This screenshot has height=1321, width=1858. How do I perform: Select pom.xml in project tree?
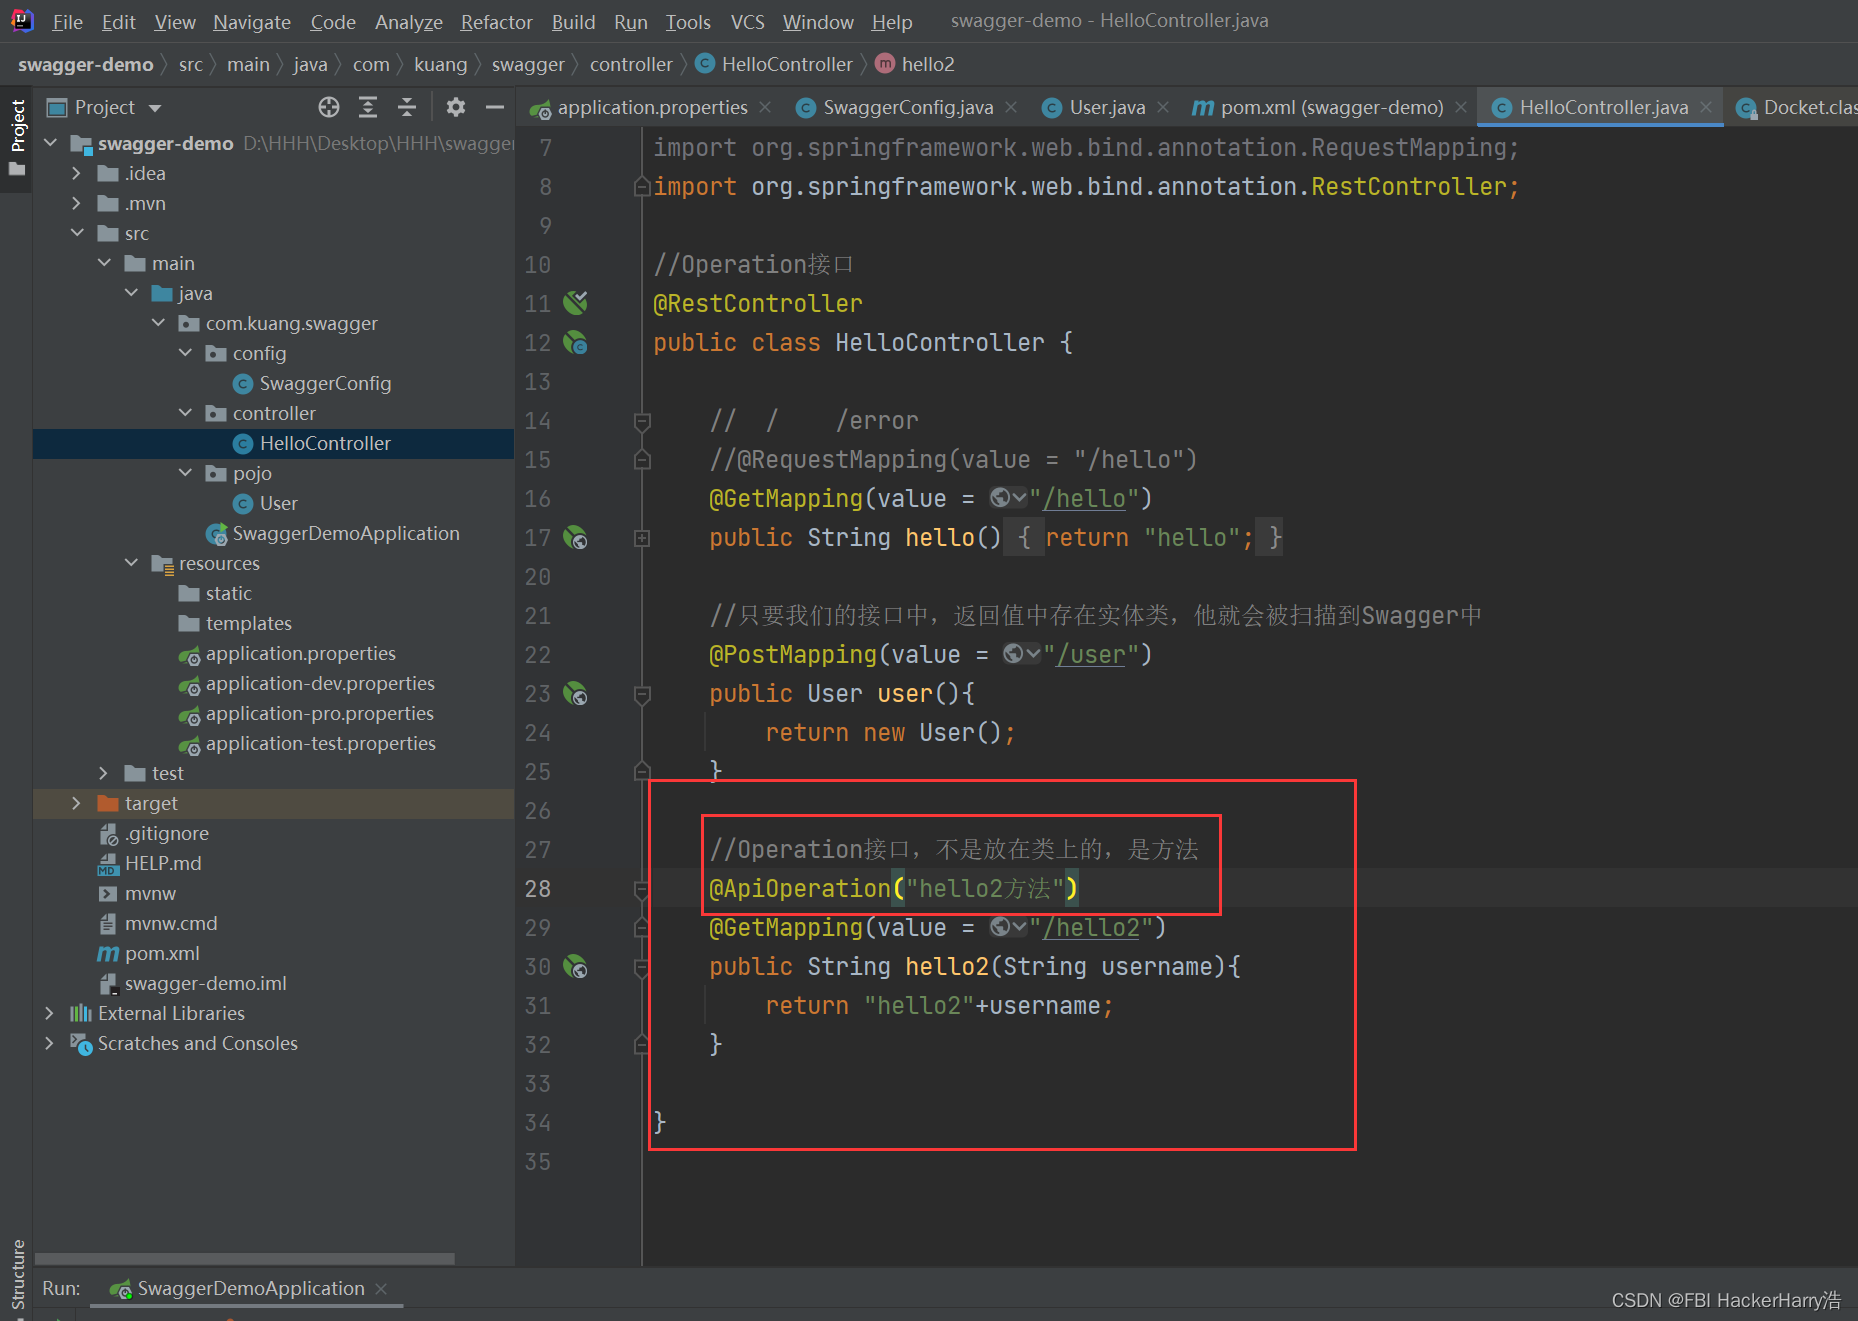click(x=162, y=954)
